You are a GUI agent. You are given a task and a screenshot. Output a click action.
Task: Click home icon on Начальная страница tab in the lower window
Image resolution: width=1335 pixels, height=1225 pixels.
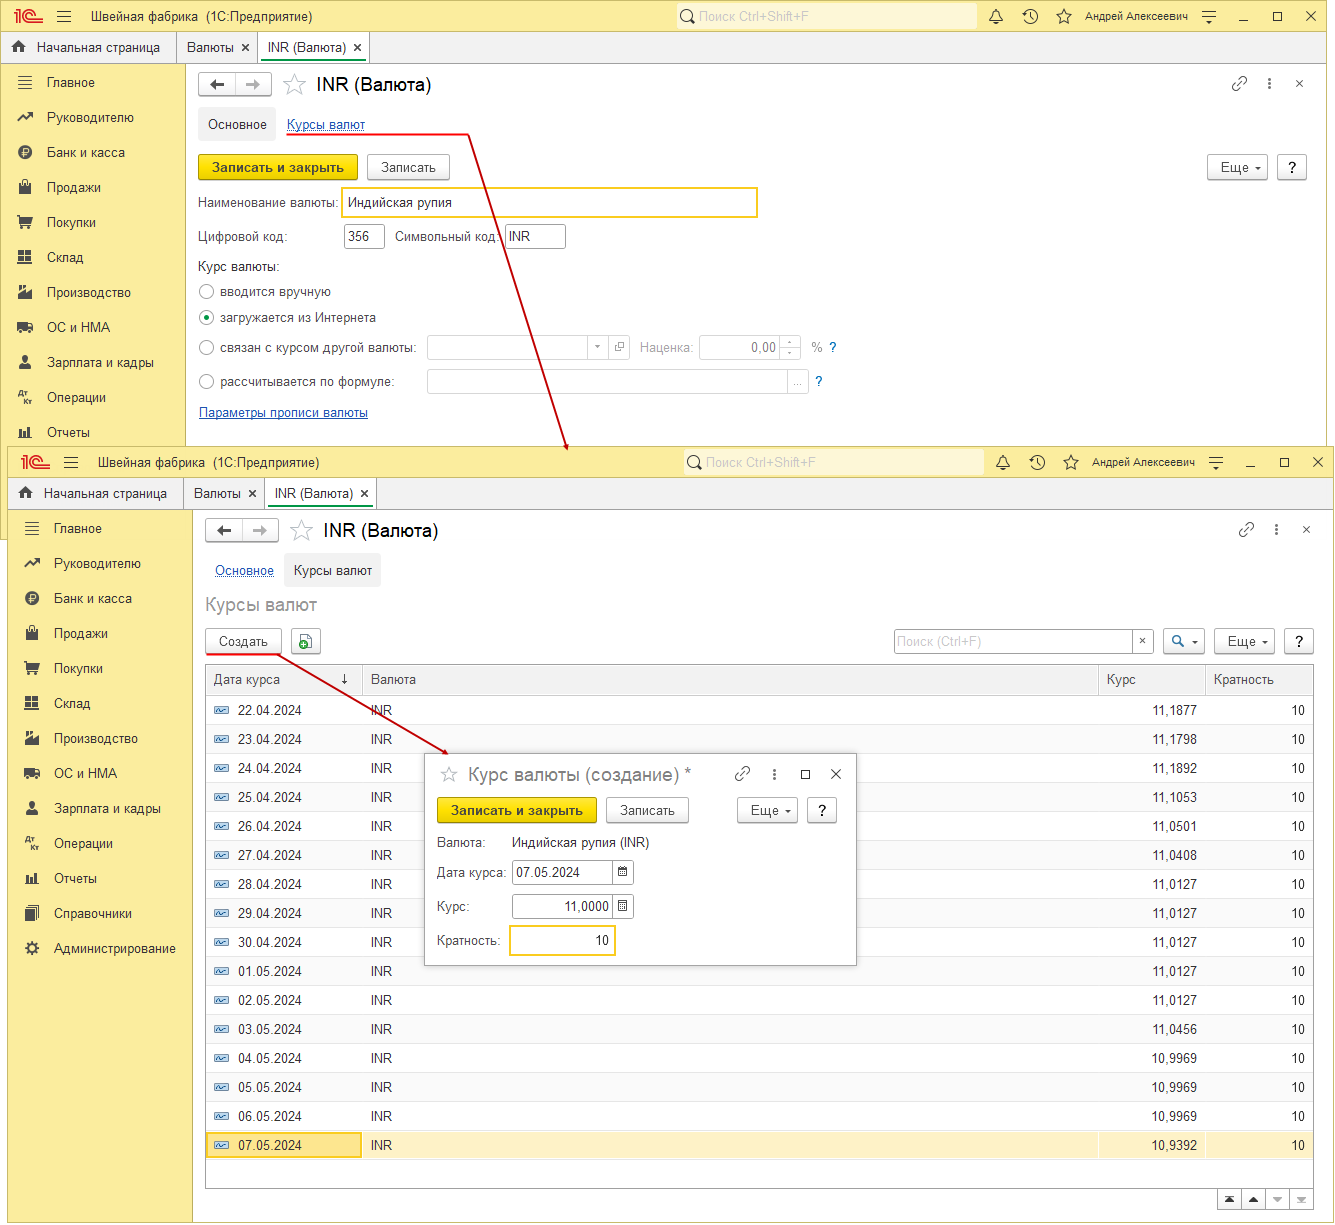click(x=26, y=493)
